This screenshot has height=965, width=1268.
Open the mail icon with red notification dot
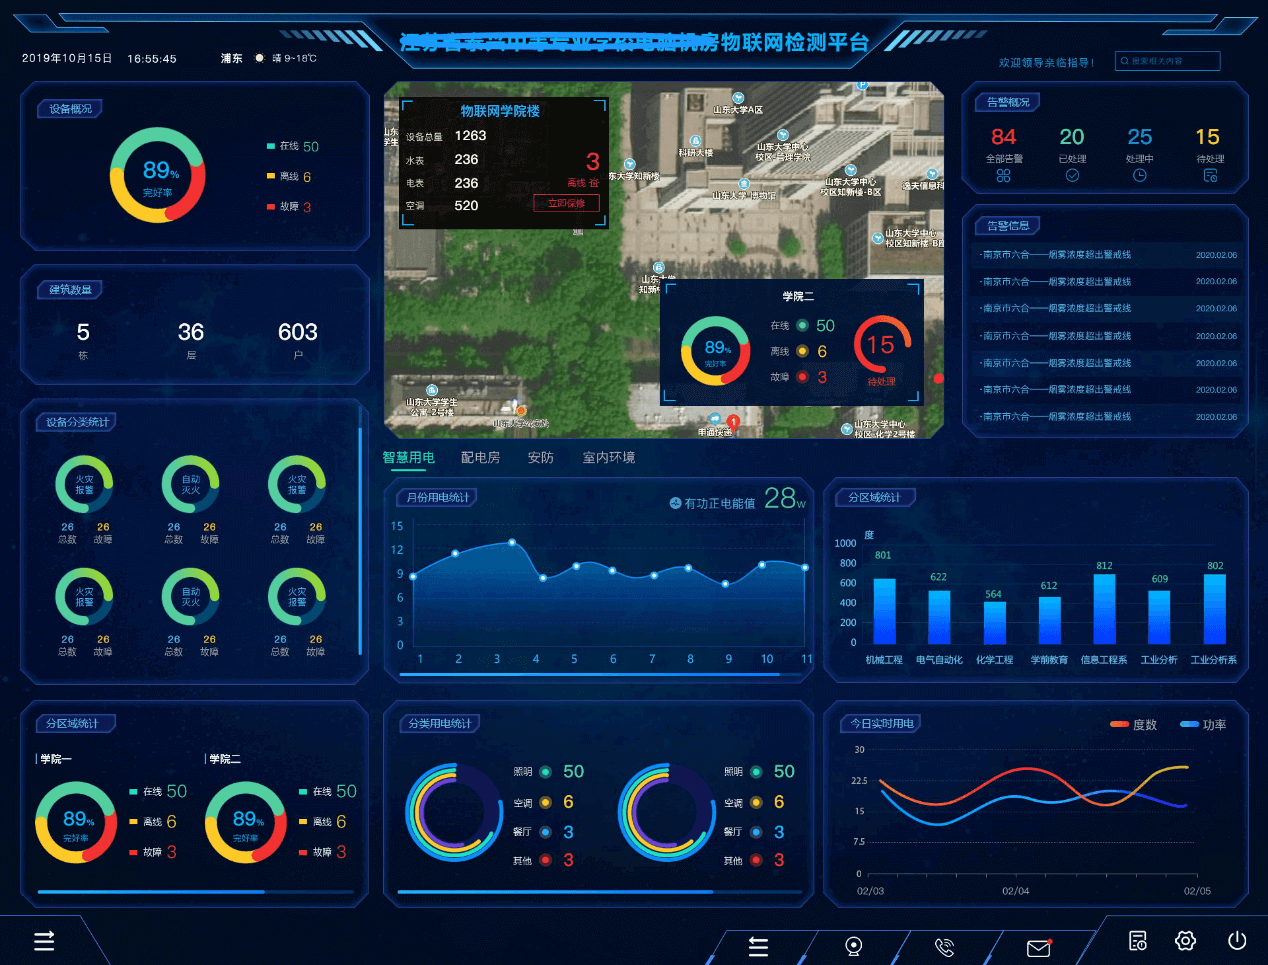point(1039,947)
